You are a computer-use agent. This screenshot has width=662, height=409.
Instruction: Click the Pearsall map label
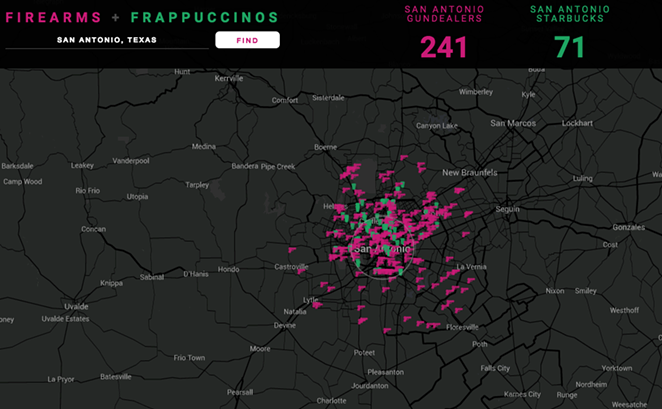coord(240,393)
